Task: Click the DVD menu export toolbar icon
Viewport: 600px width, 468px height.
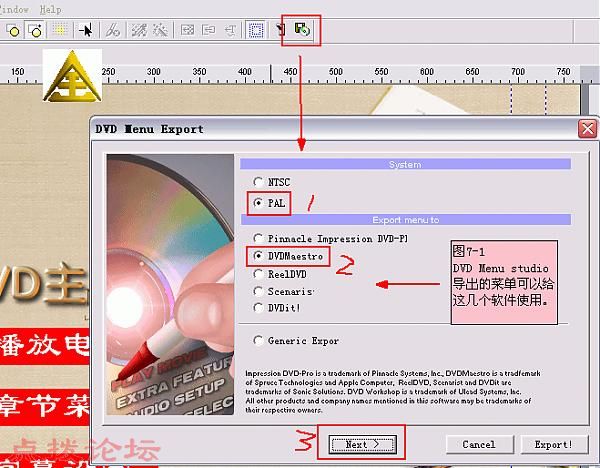Action: click(x=302, y=29)
